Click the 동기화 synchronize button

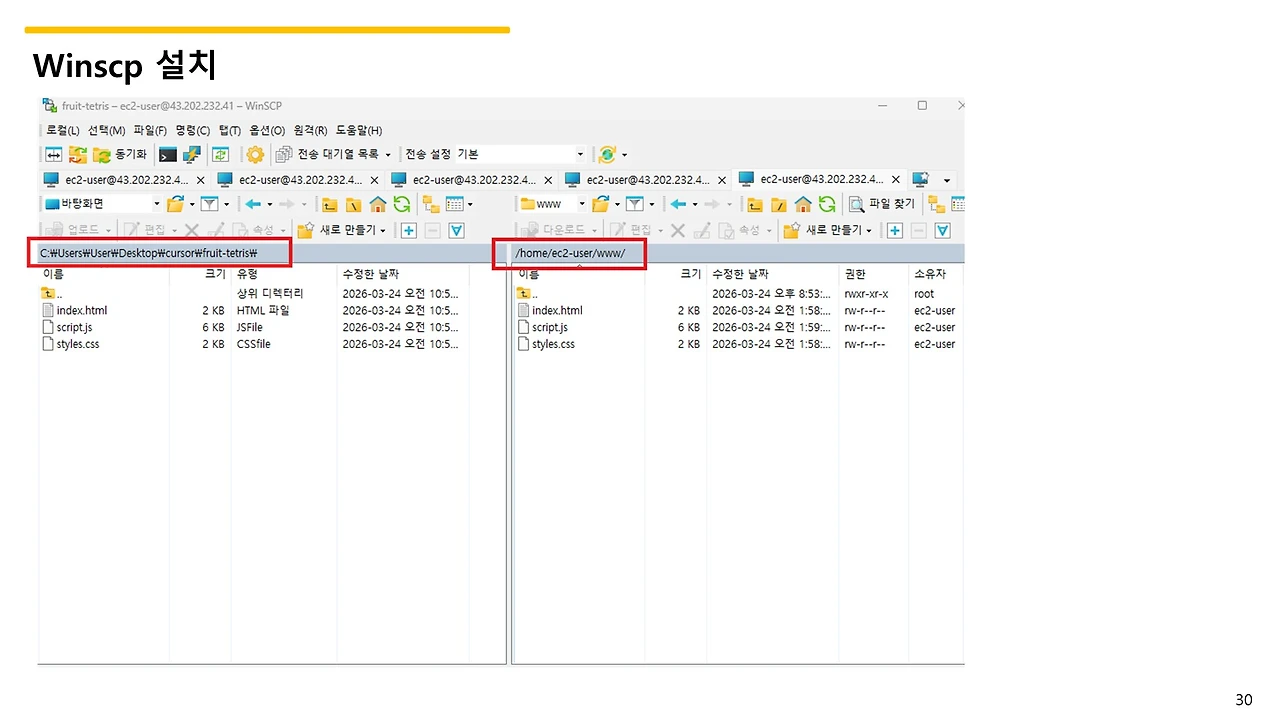pos(120,155)
